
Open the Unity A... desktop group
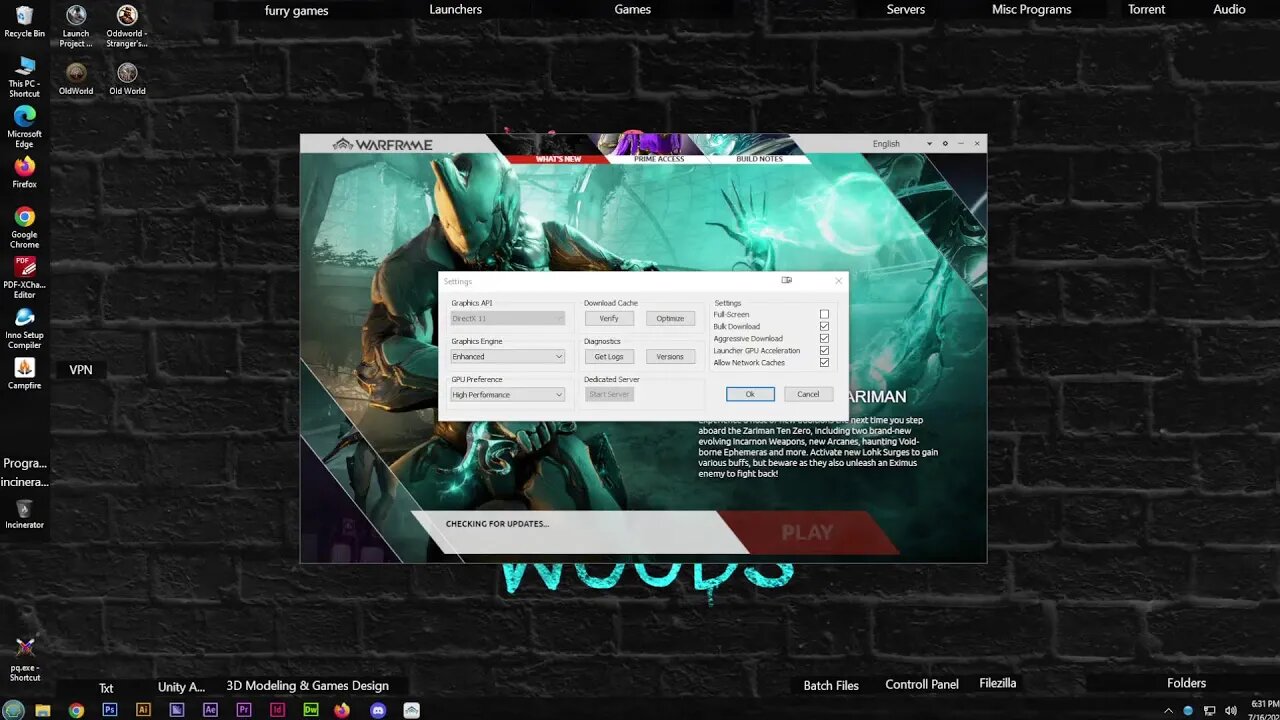(x=181, y=687)
